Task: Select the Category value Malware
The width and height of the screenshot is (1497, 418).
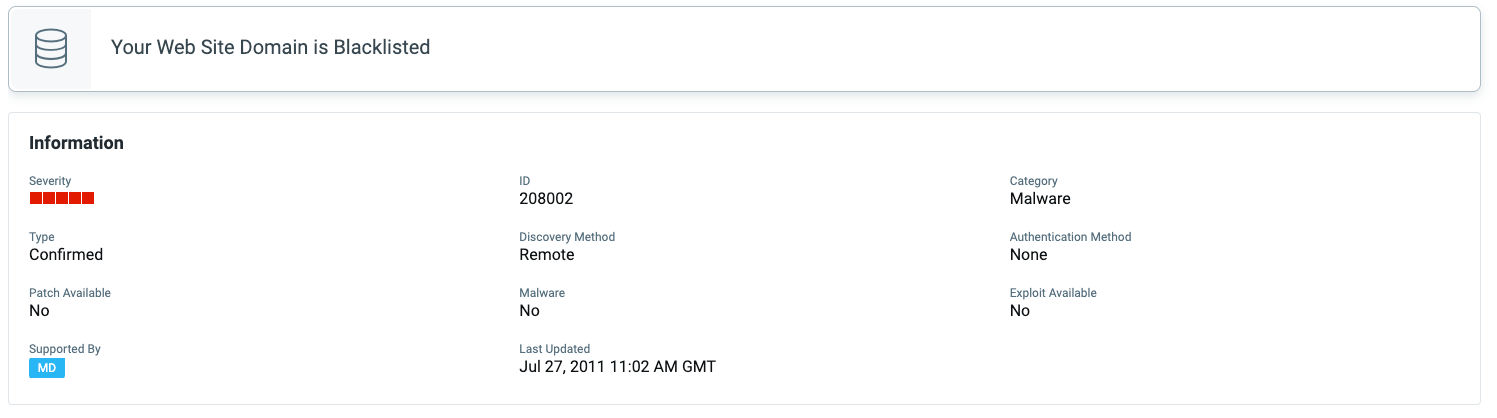Action: (x=1040, y=199)
